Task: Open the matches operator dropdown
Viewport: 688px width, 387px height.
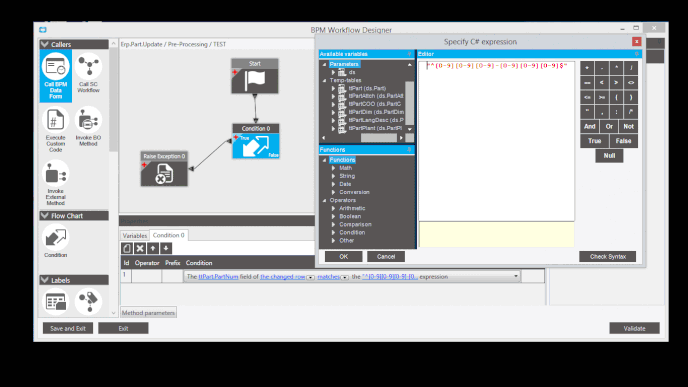Action: pyautogui.click(x=344, y=277)
